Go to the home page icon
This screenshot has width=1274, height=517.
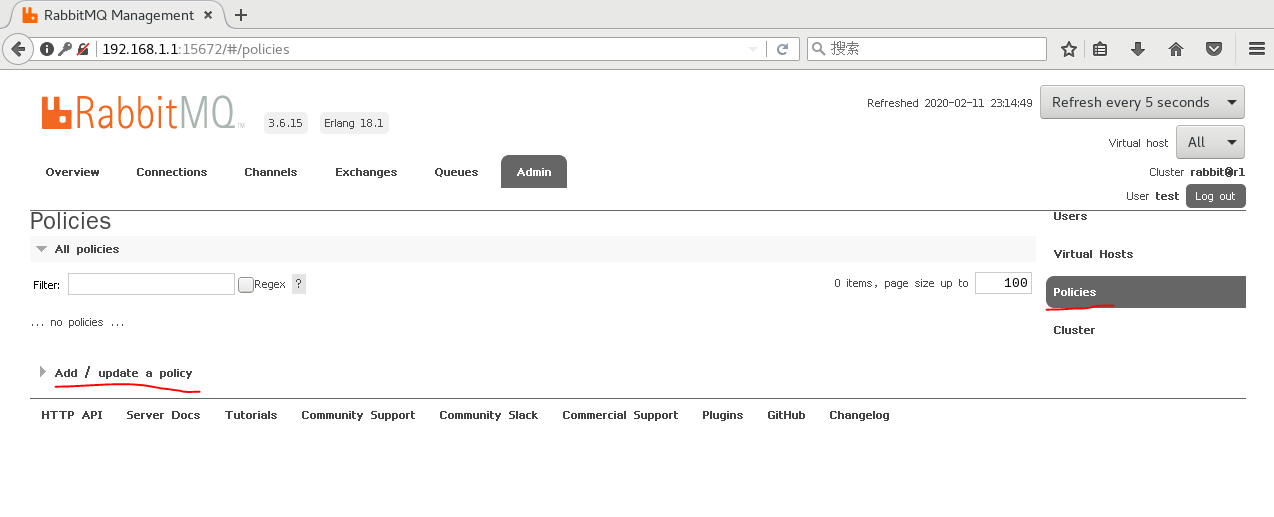click(x=1176, y=49)
